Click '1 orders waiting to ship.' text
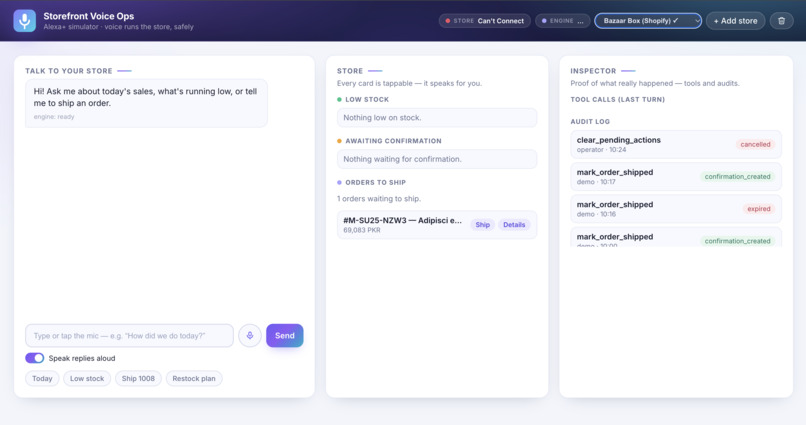The width and height of the screenshot is (806, 425). [379, 199]
